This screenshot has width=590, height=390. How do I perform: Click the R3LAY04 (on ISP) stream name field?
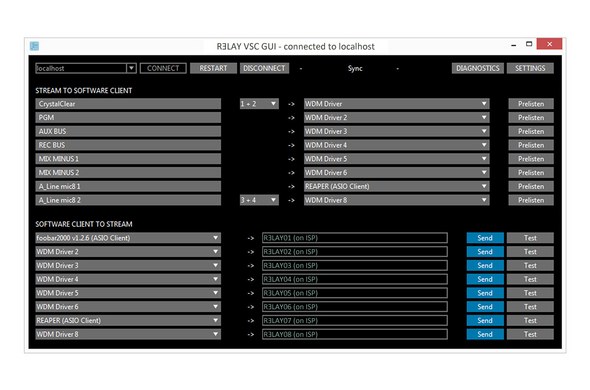[x=355, y=279]
